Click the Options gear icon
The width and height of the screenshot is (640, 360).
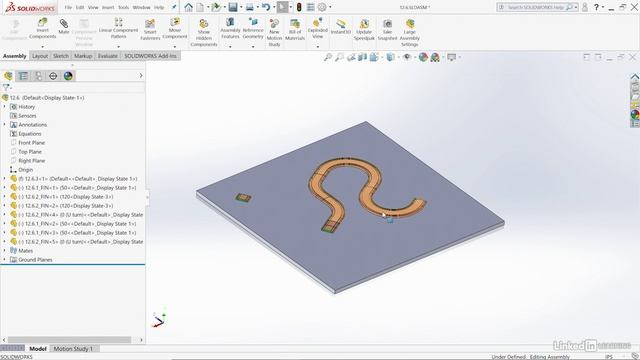coord(322,7)
